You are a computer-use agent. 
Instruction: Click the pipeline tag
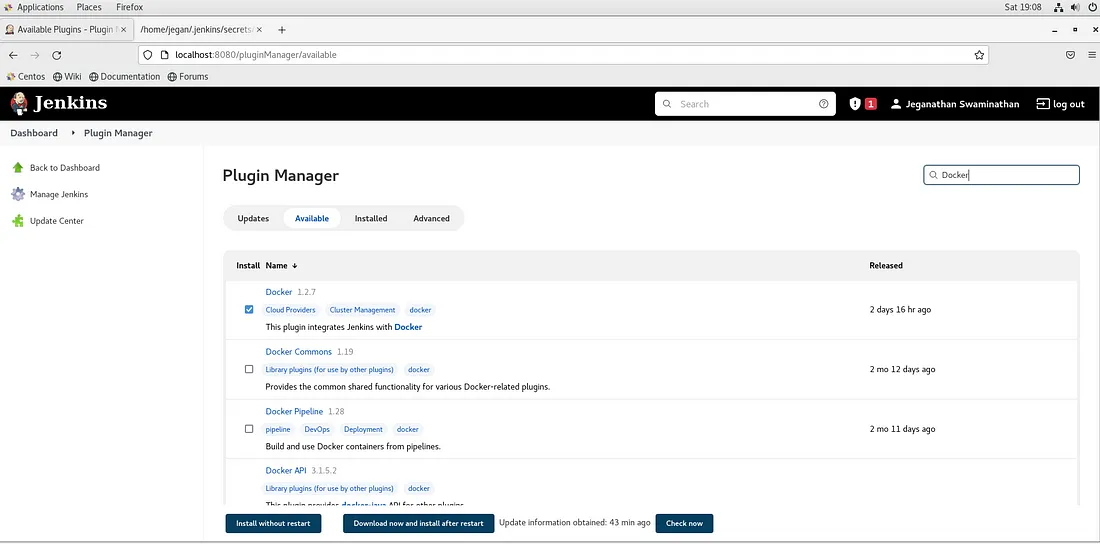[278, 429]
